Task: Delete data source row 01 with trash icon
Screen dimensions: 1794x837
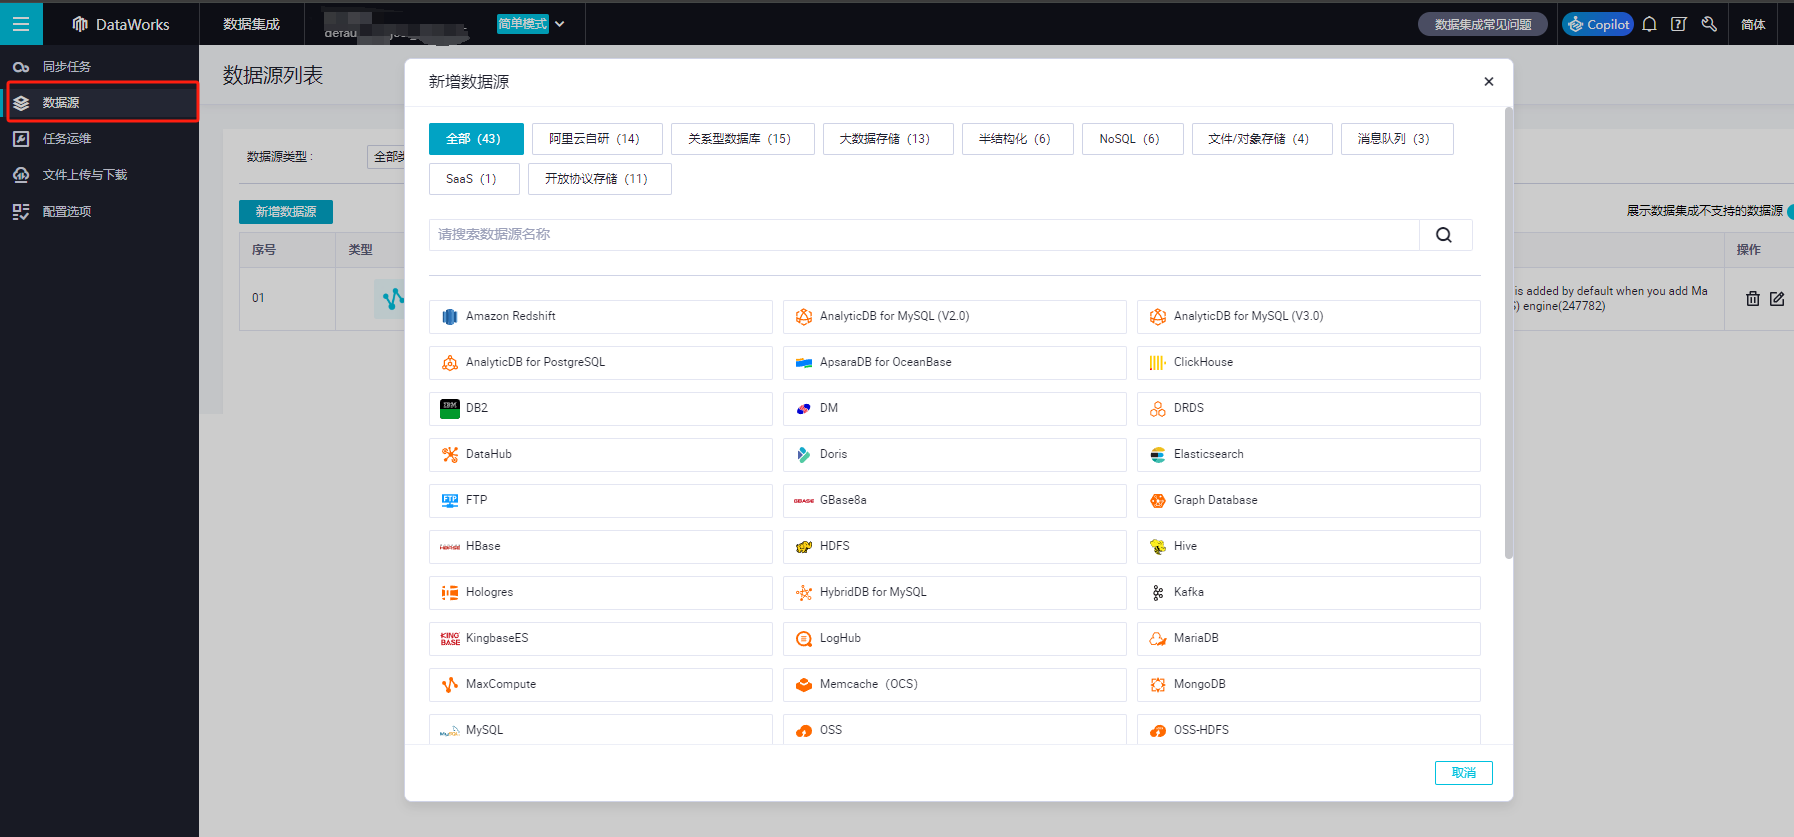Action: pyautogui.click(x=1753, y=298)
